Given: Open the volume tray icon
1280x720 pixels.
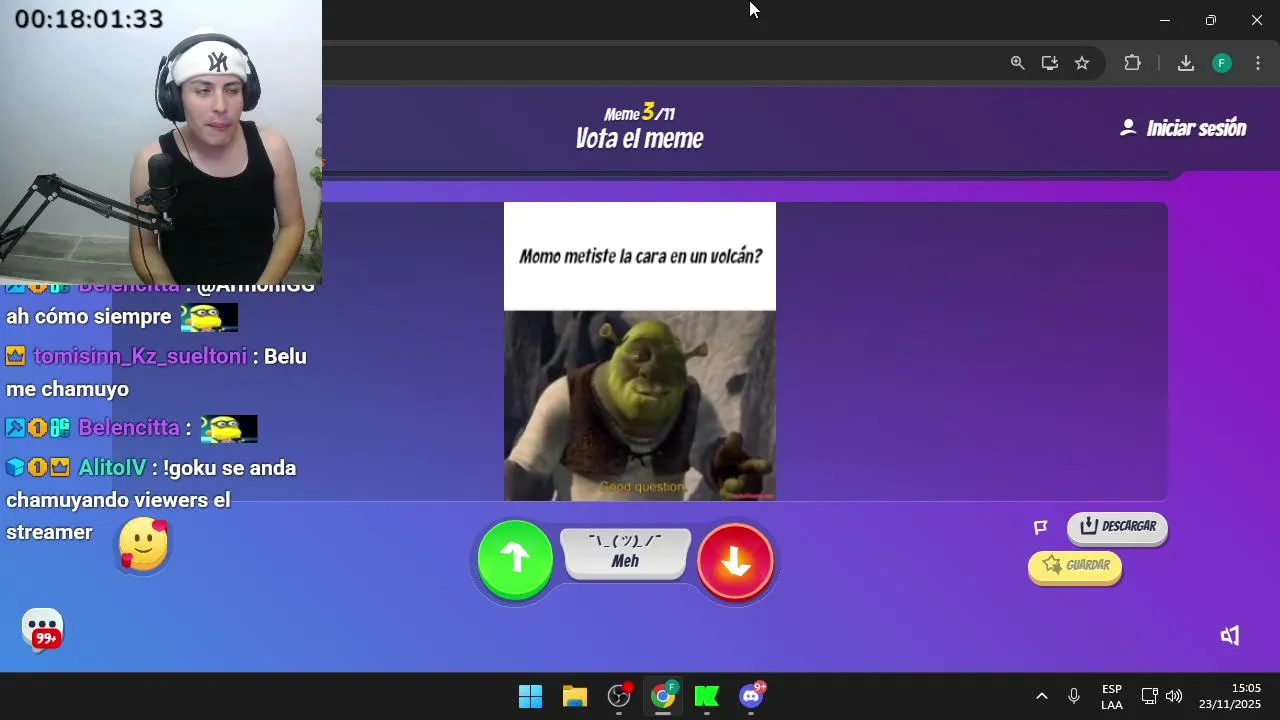Looking at the screenshot, I should pyautogui.click(x=1174, y=696).
